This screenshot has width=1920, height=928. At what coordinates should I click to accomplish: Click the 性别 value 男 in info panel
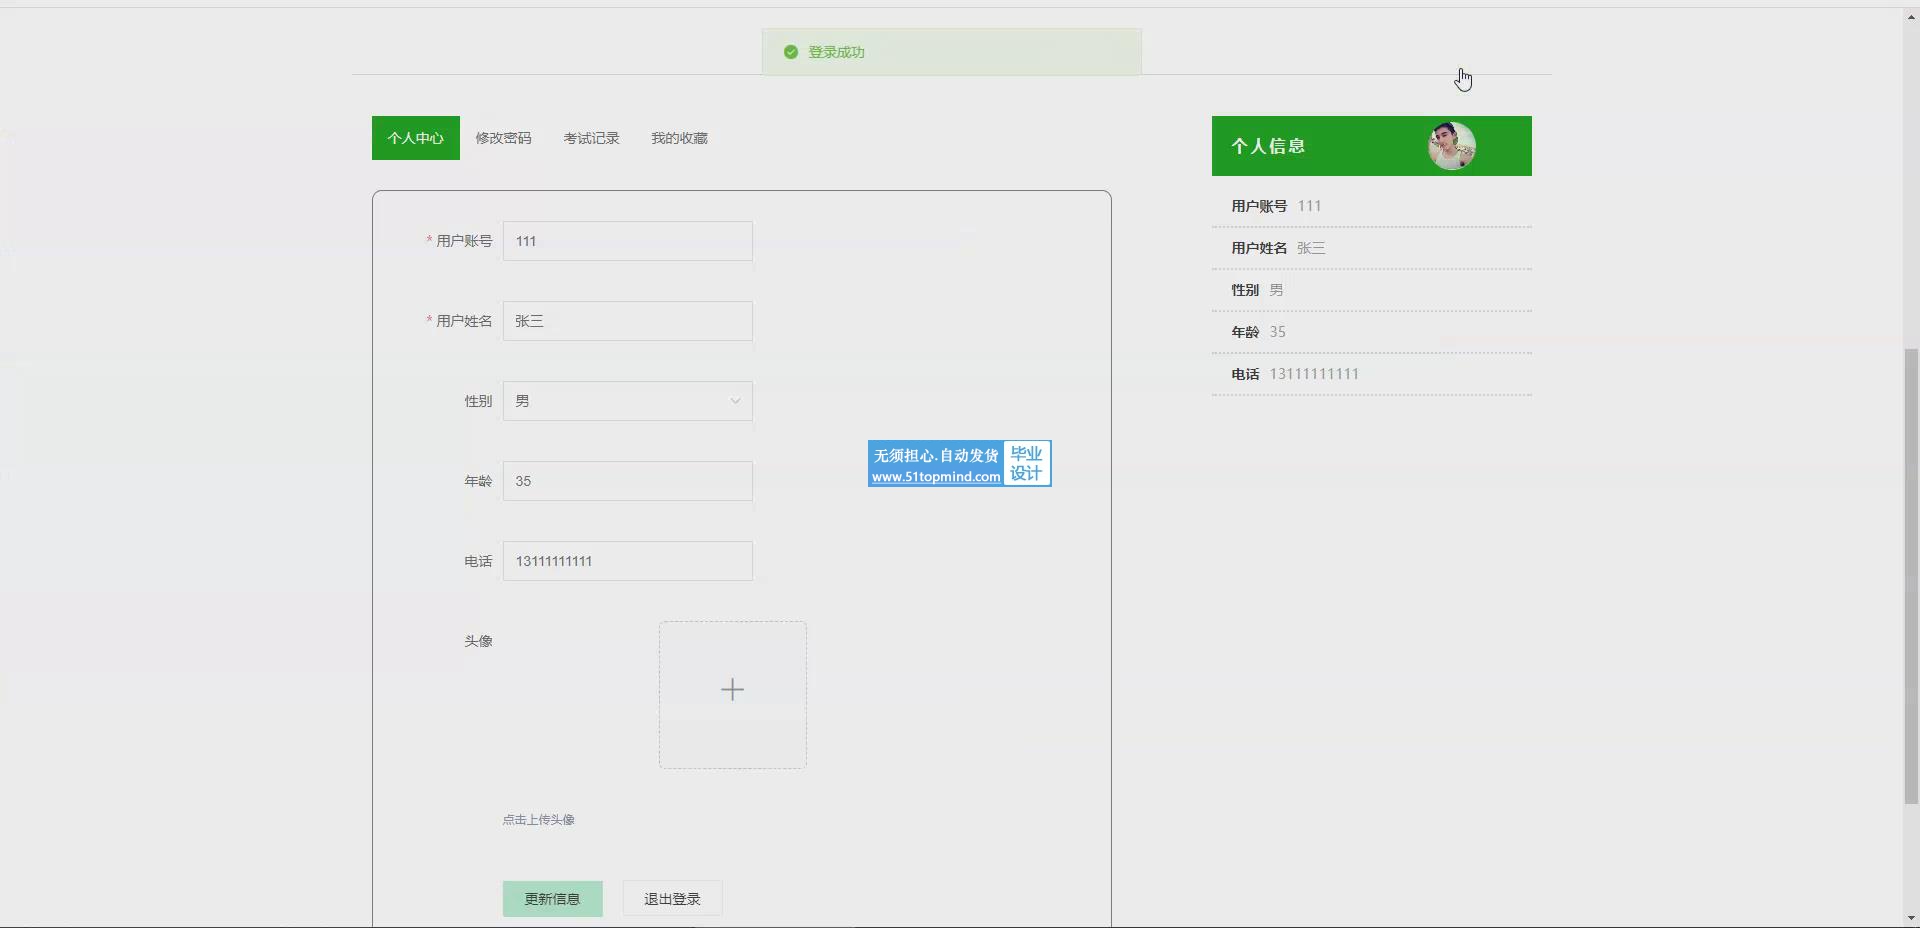1276,290
